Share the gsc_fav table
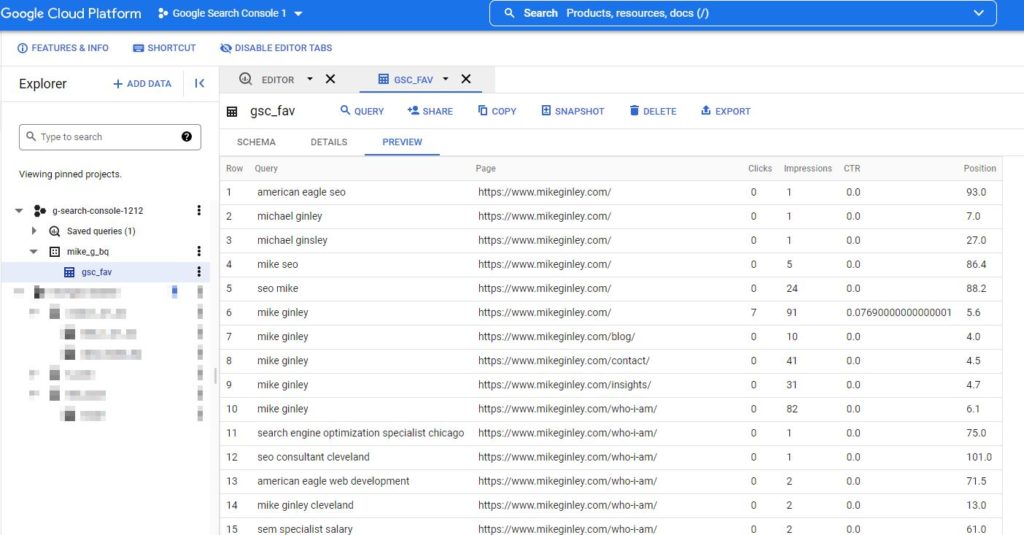 tap(430, 111)
